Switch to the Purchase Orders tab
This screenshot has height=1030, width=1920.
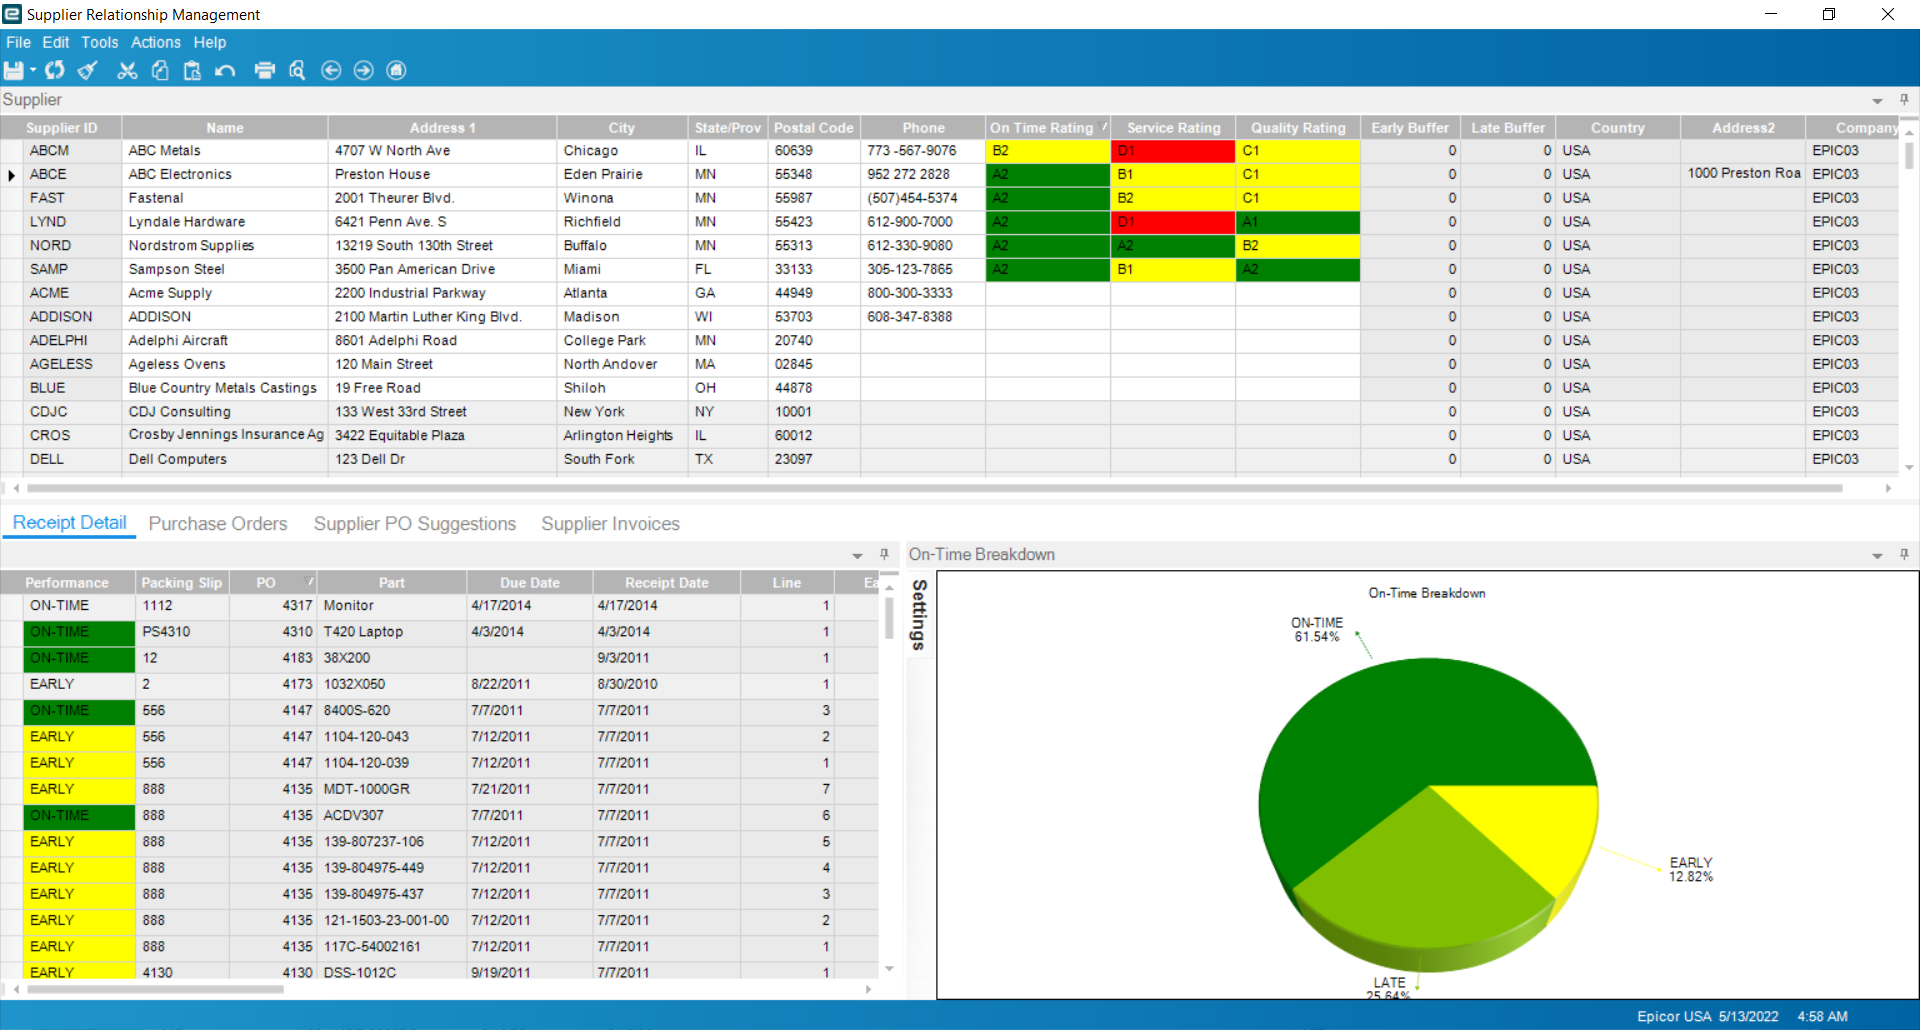[x=218, y=524]
